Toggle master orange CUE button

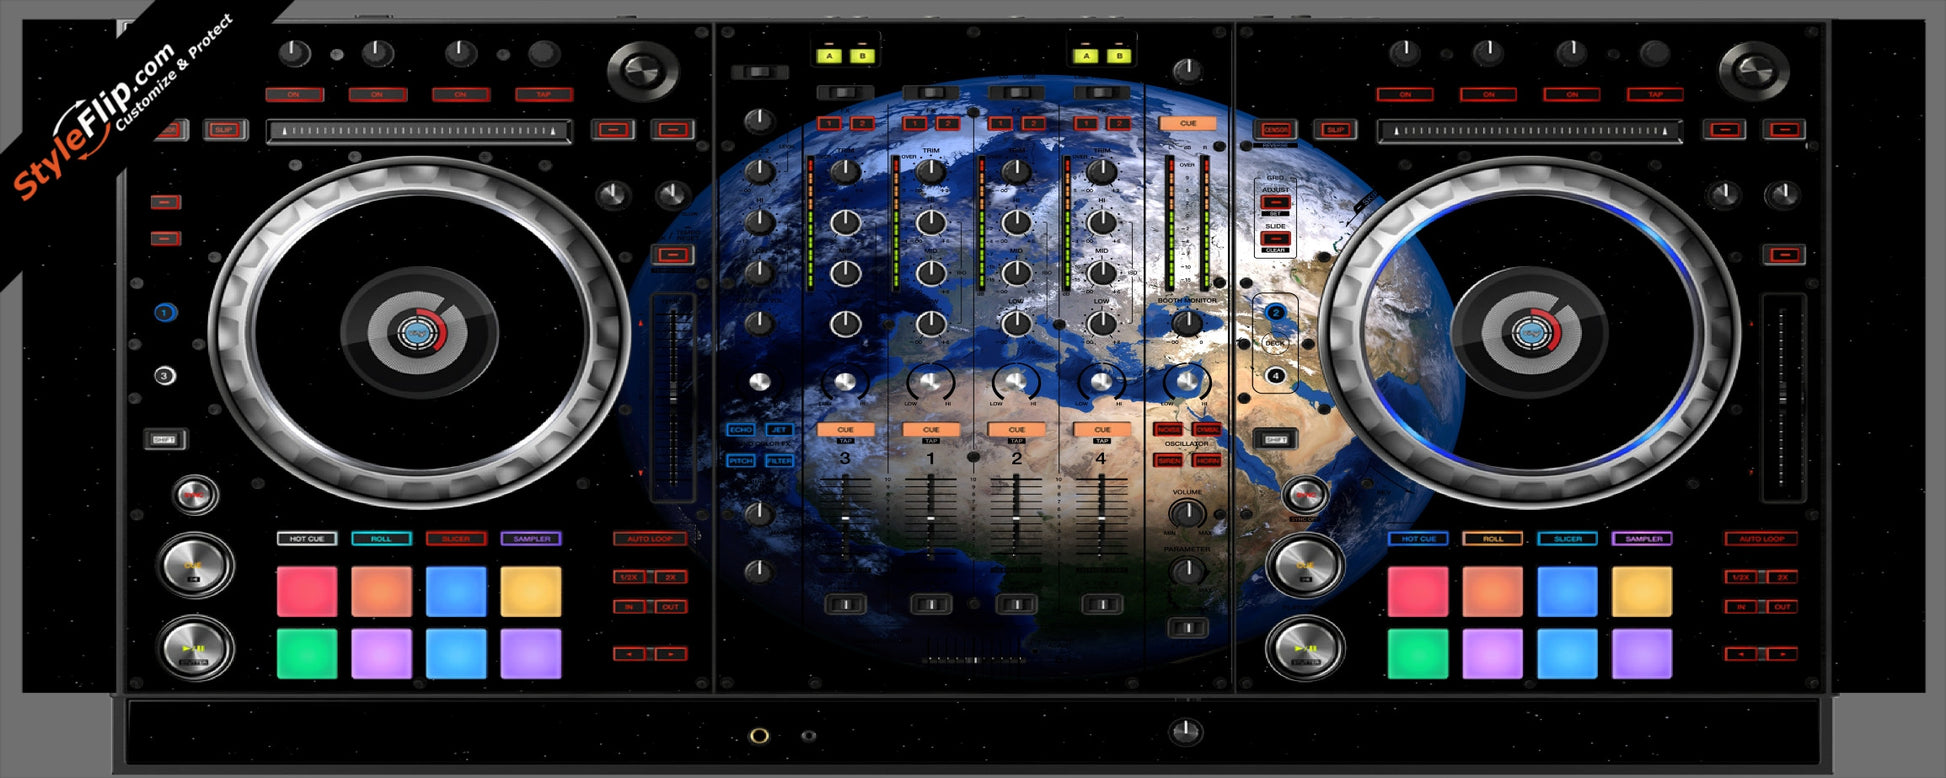pos(1187,124)
